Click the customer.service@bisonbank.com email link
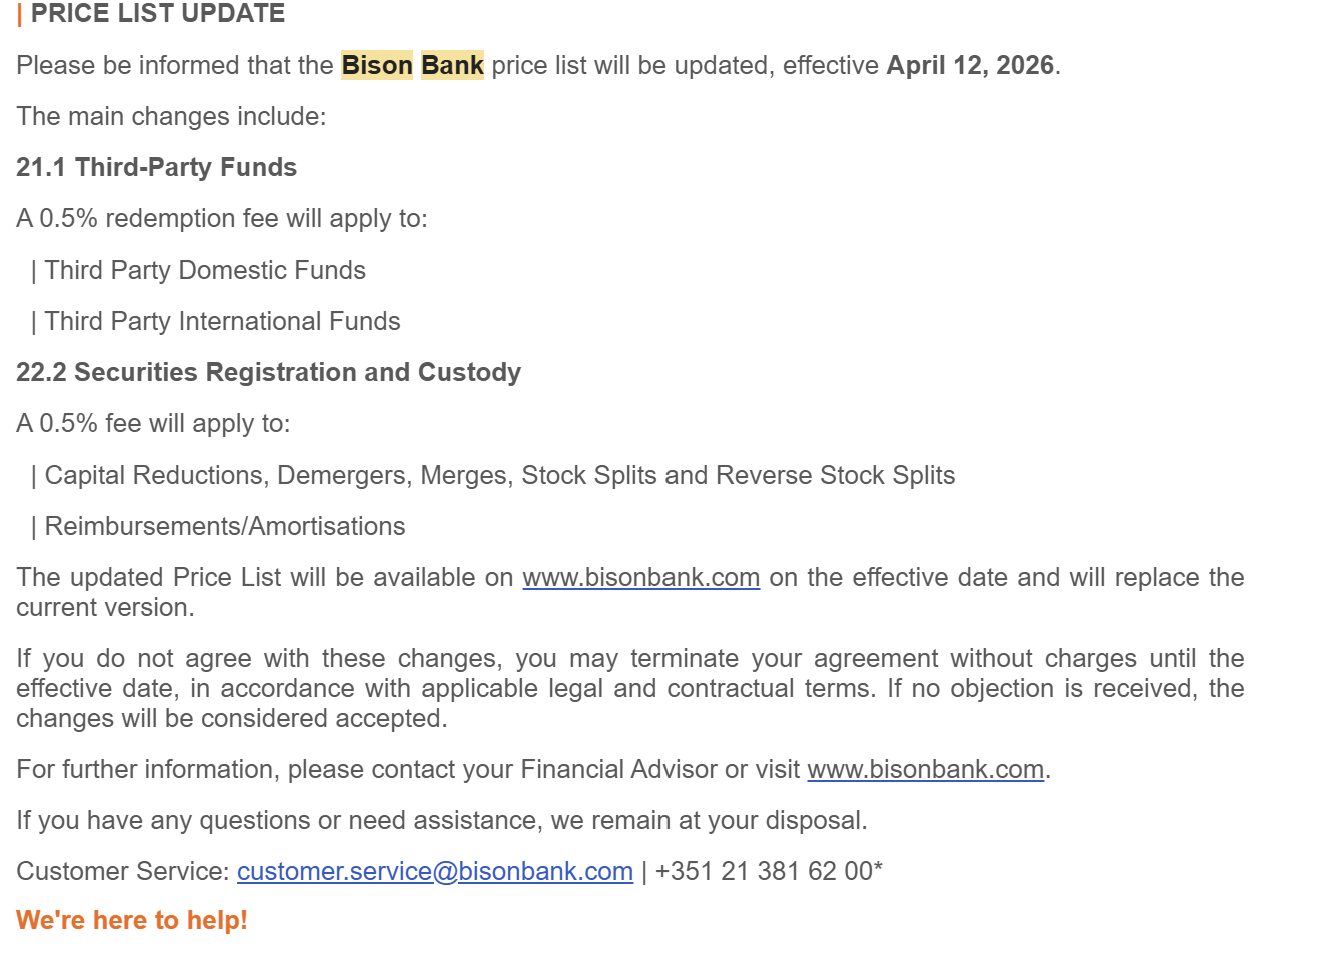 click(435, 872)
